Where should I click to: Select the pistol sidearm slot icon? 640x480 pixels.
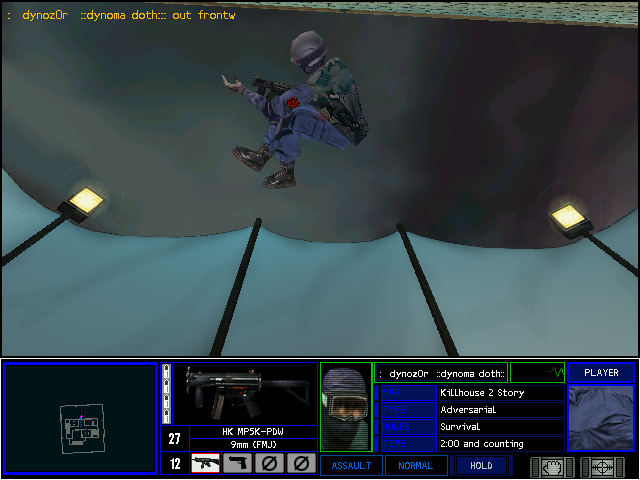click(237, 463)
